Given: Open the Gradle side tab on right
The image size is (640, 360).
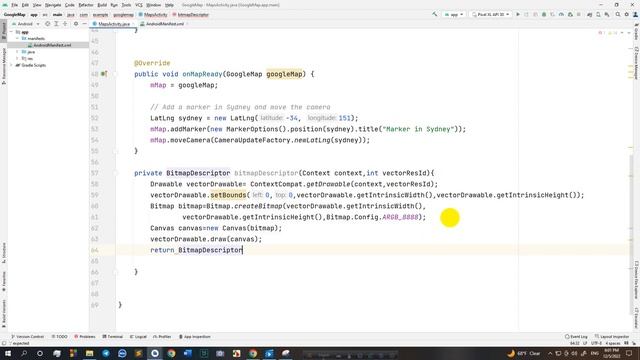Looking at the screenshot, I should [636, 32].
